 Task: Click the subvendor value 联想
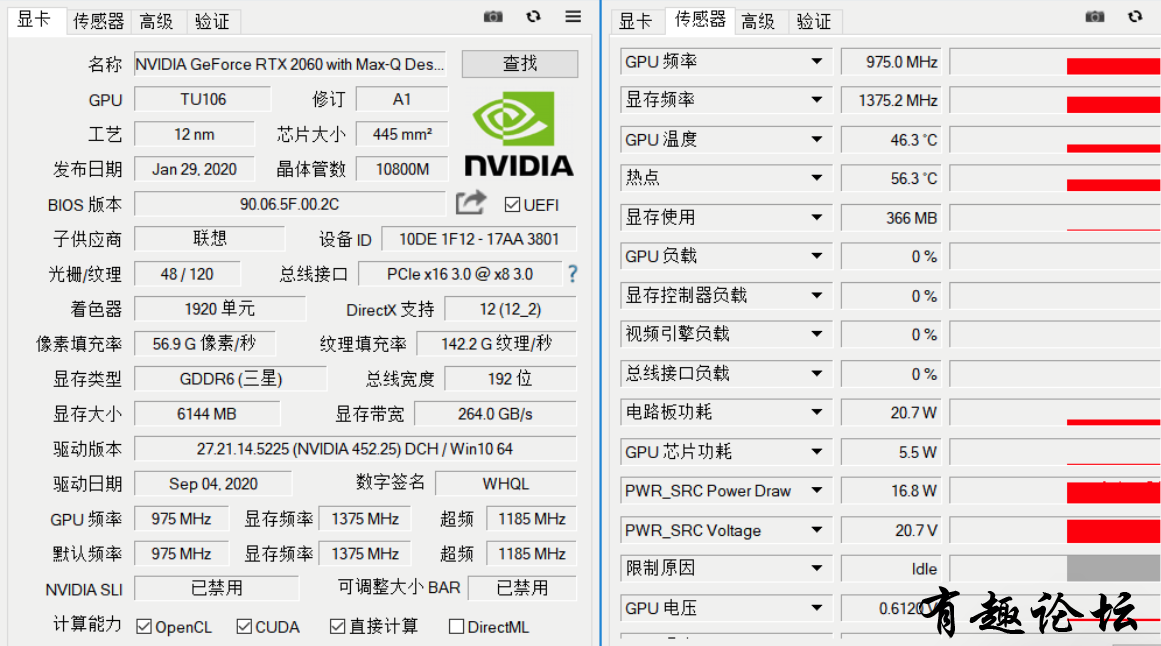tap(210, 239)
